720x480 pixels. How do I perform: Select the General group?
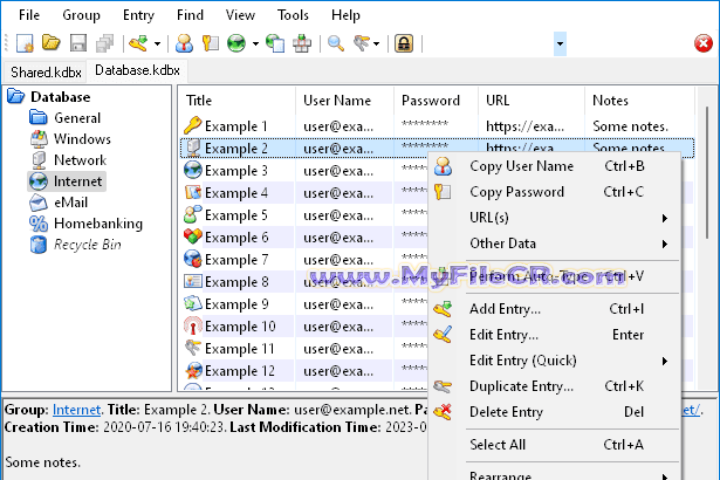[77, 118]
